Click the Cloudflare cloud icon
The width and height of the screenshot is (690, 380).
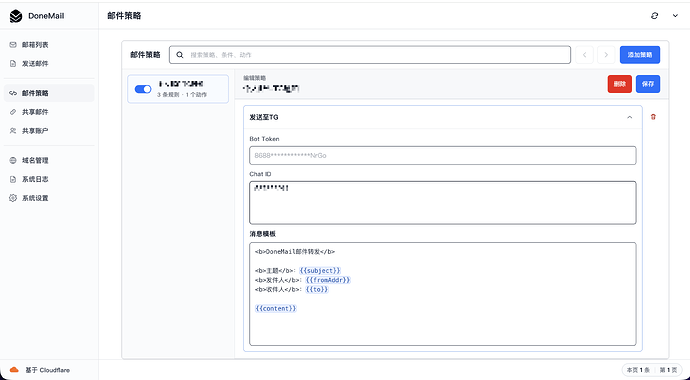(x=14, y=370)
